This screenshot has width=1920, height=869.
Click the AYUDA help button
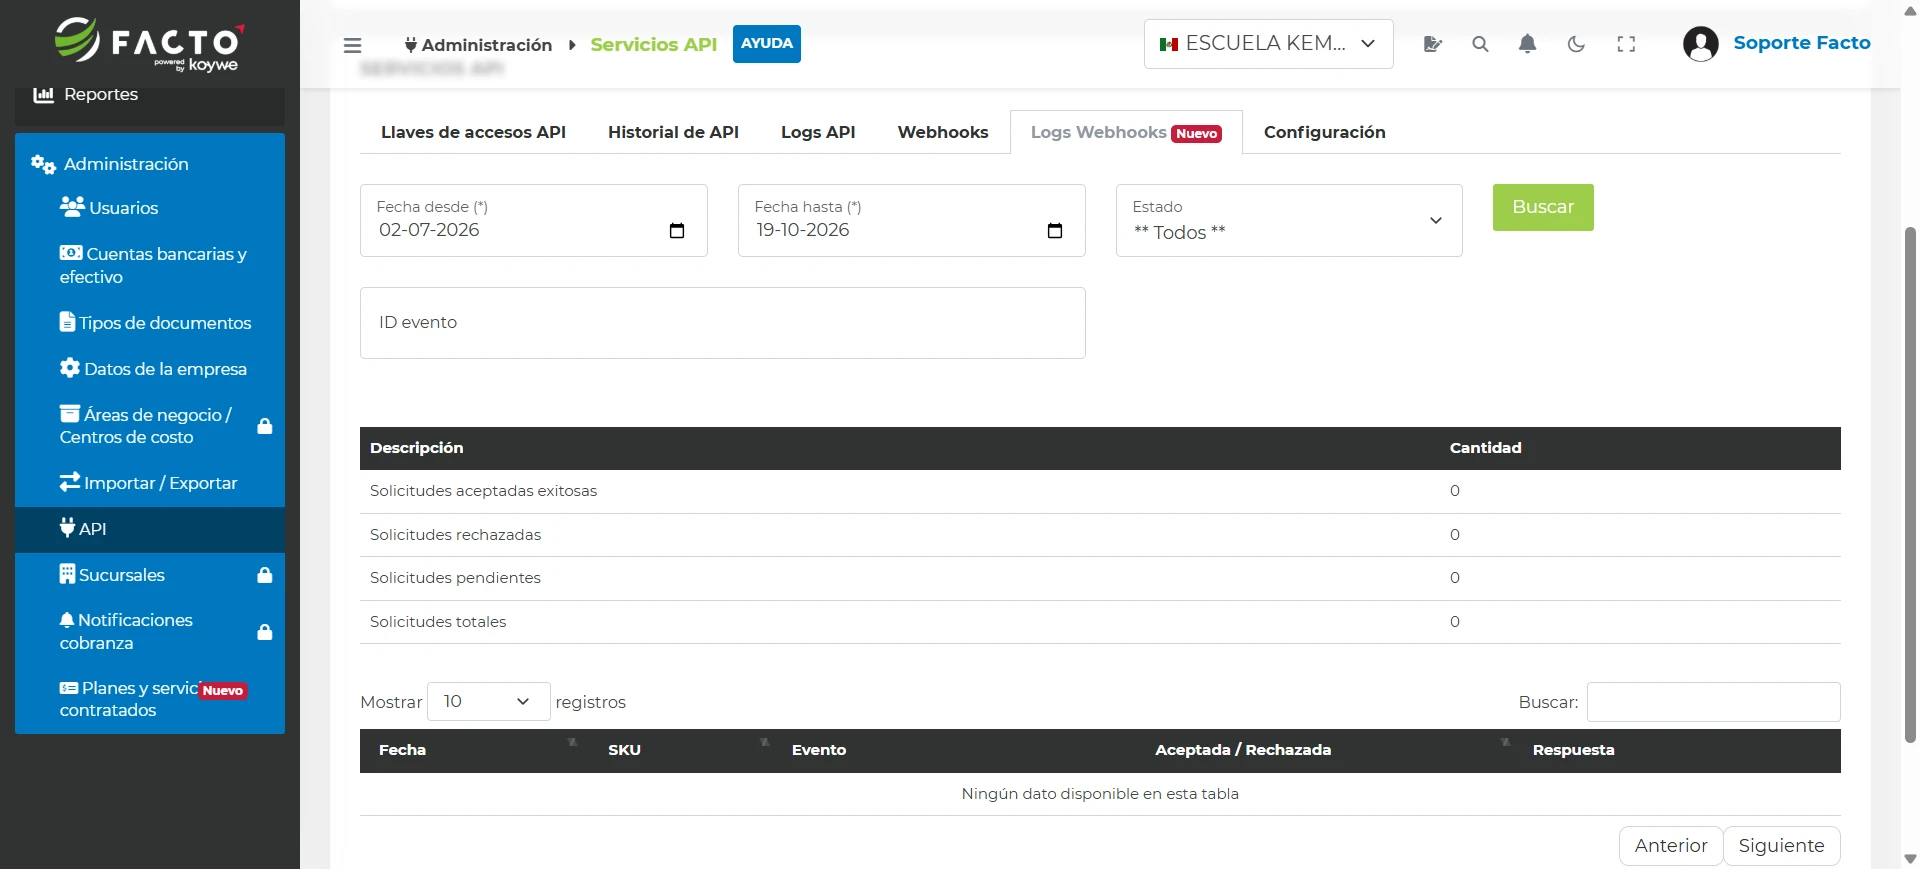coord(767,44)
